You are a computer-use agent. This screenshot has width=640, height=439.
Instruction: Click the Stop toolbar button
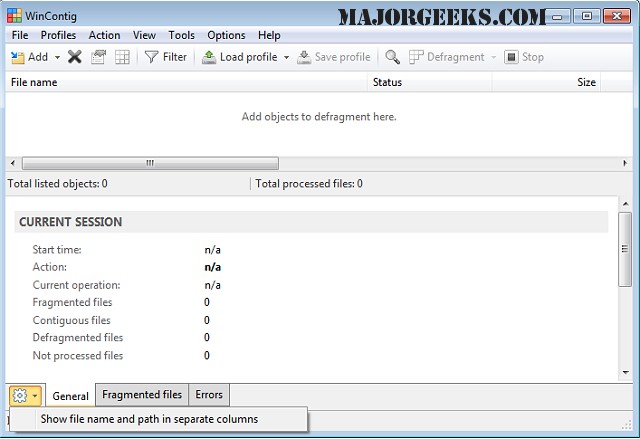coord(525,57)
